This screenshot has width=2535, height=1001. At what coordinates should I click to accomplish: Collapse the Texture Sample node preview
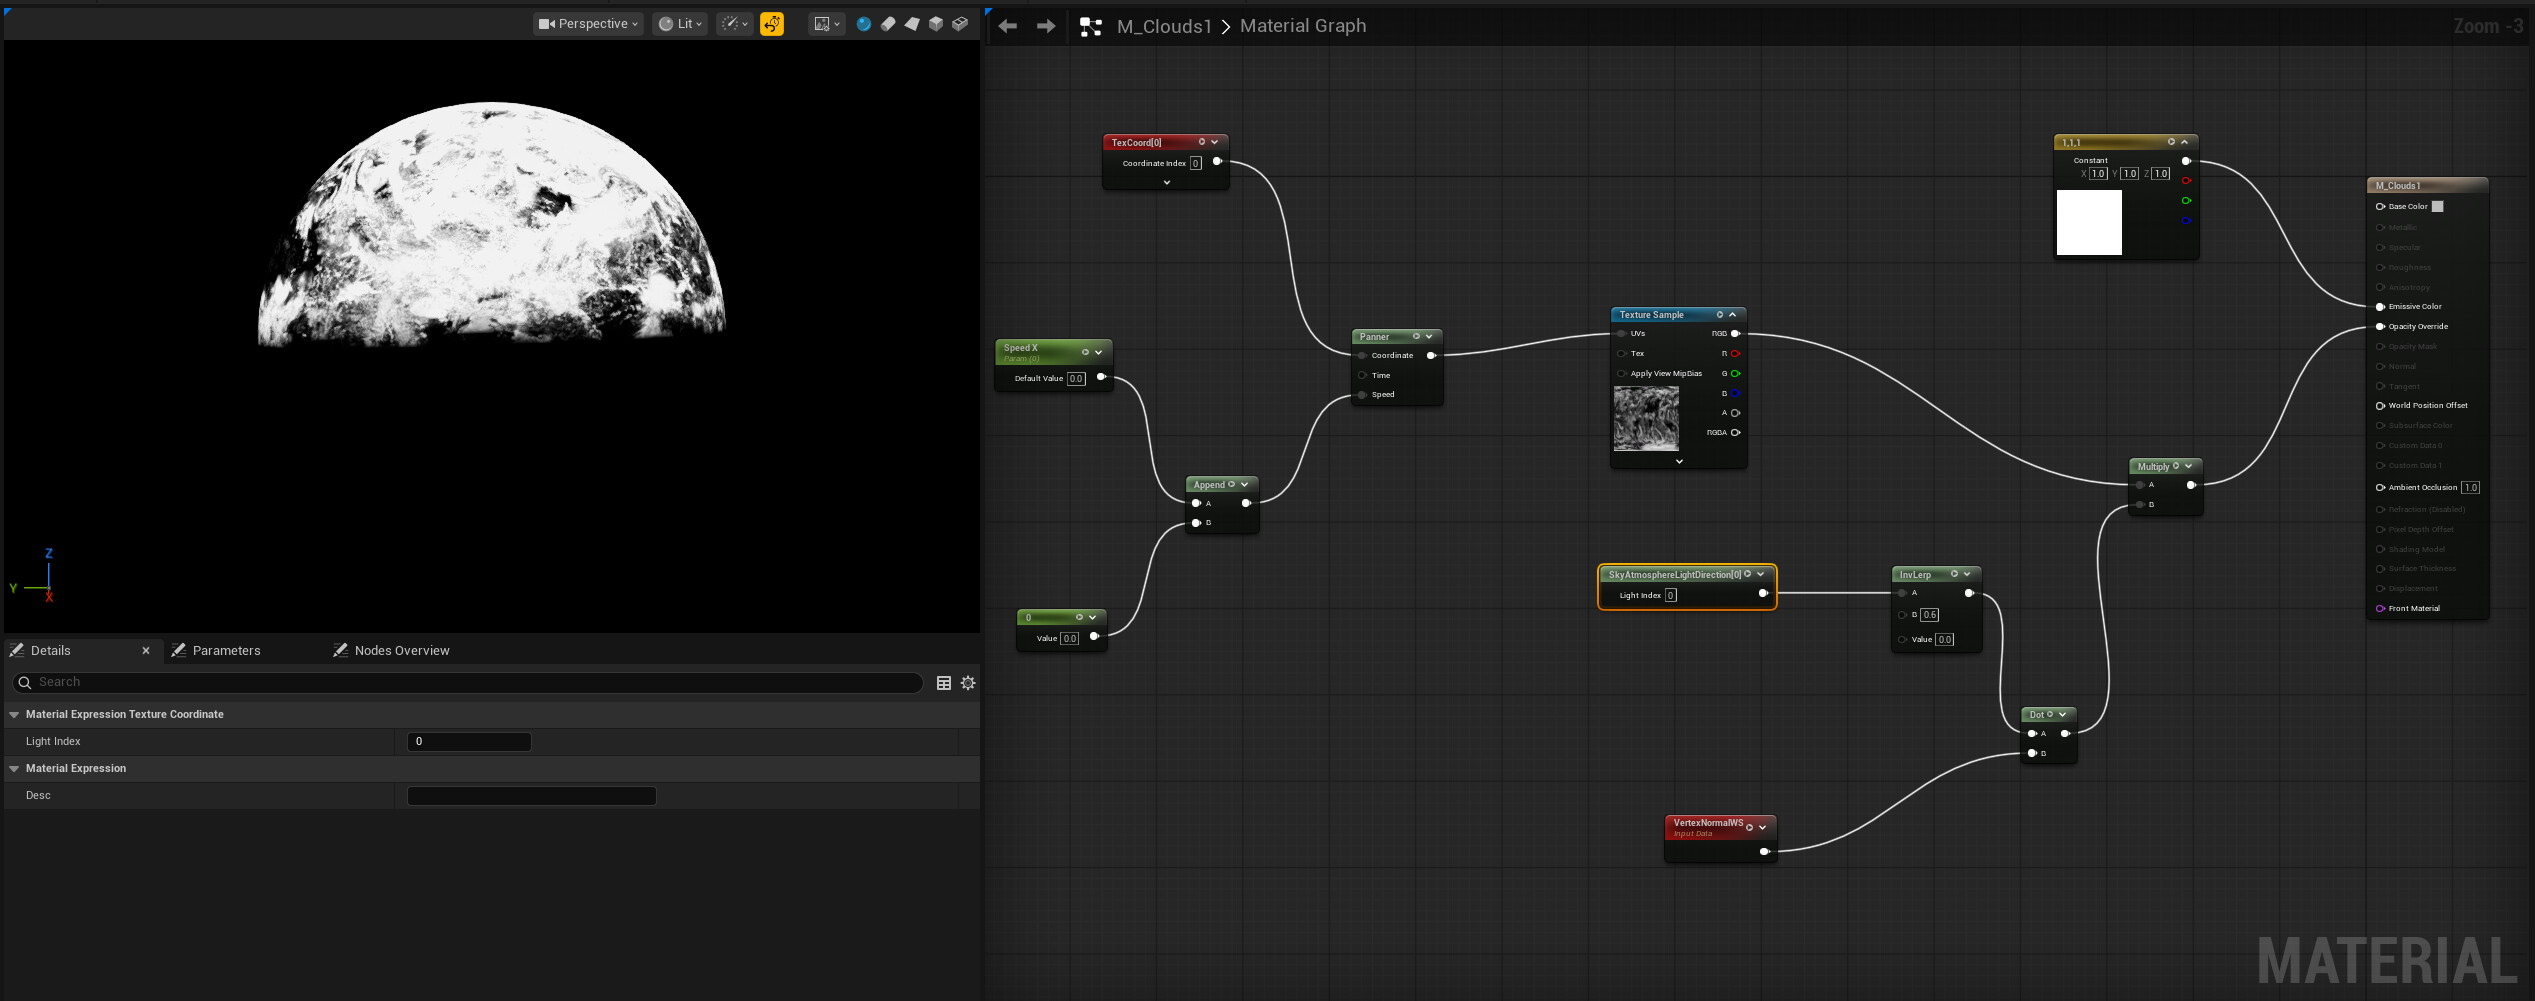pos(1733,315)
